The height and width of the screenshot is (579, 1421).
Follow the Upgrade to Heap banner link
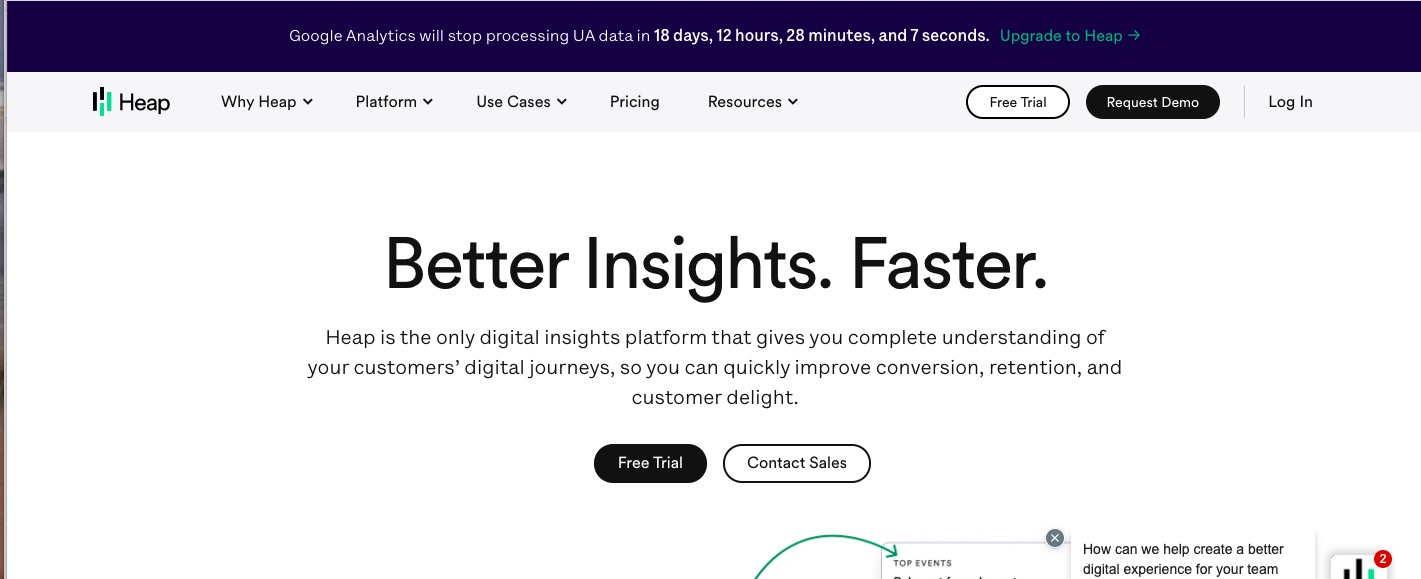(1061, 36)
